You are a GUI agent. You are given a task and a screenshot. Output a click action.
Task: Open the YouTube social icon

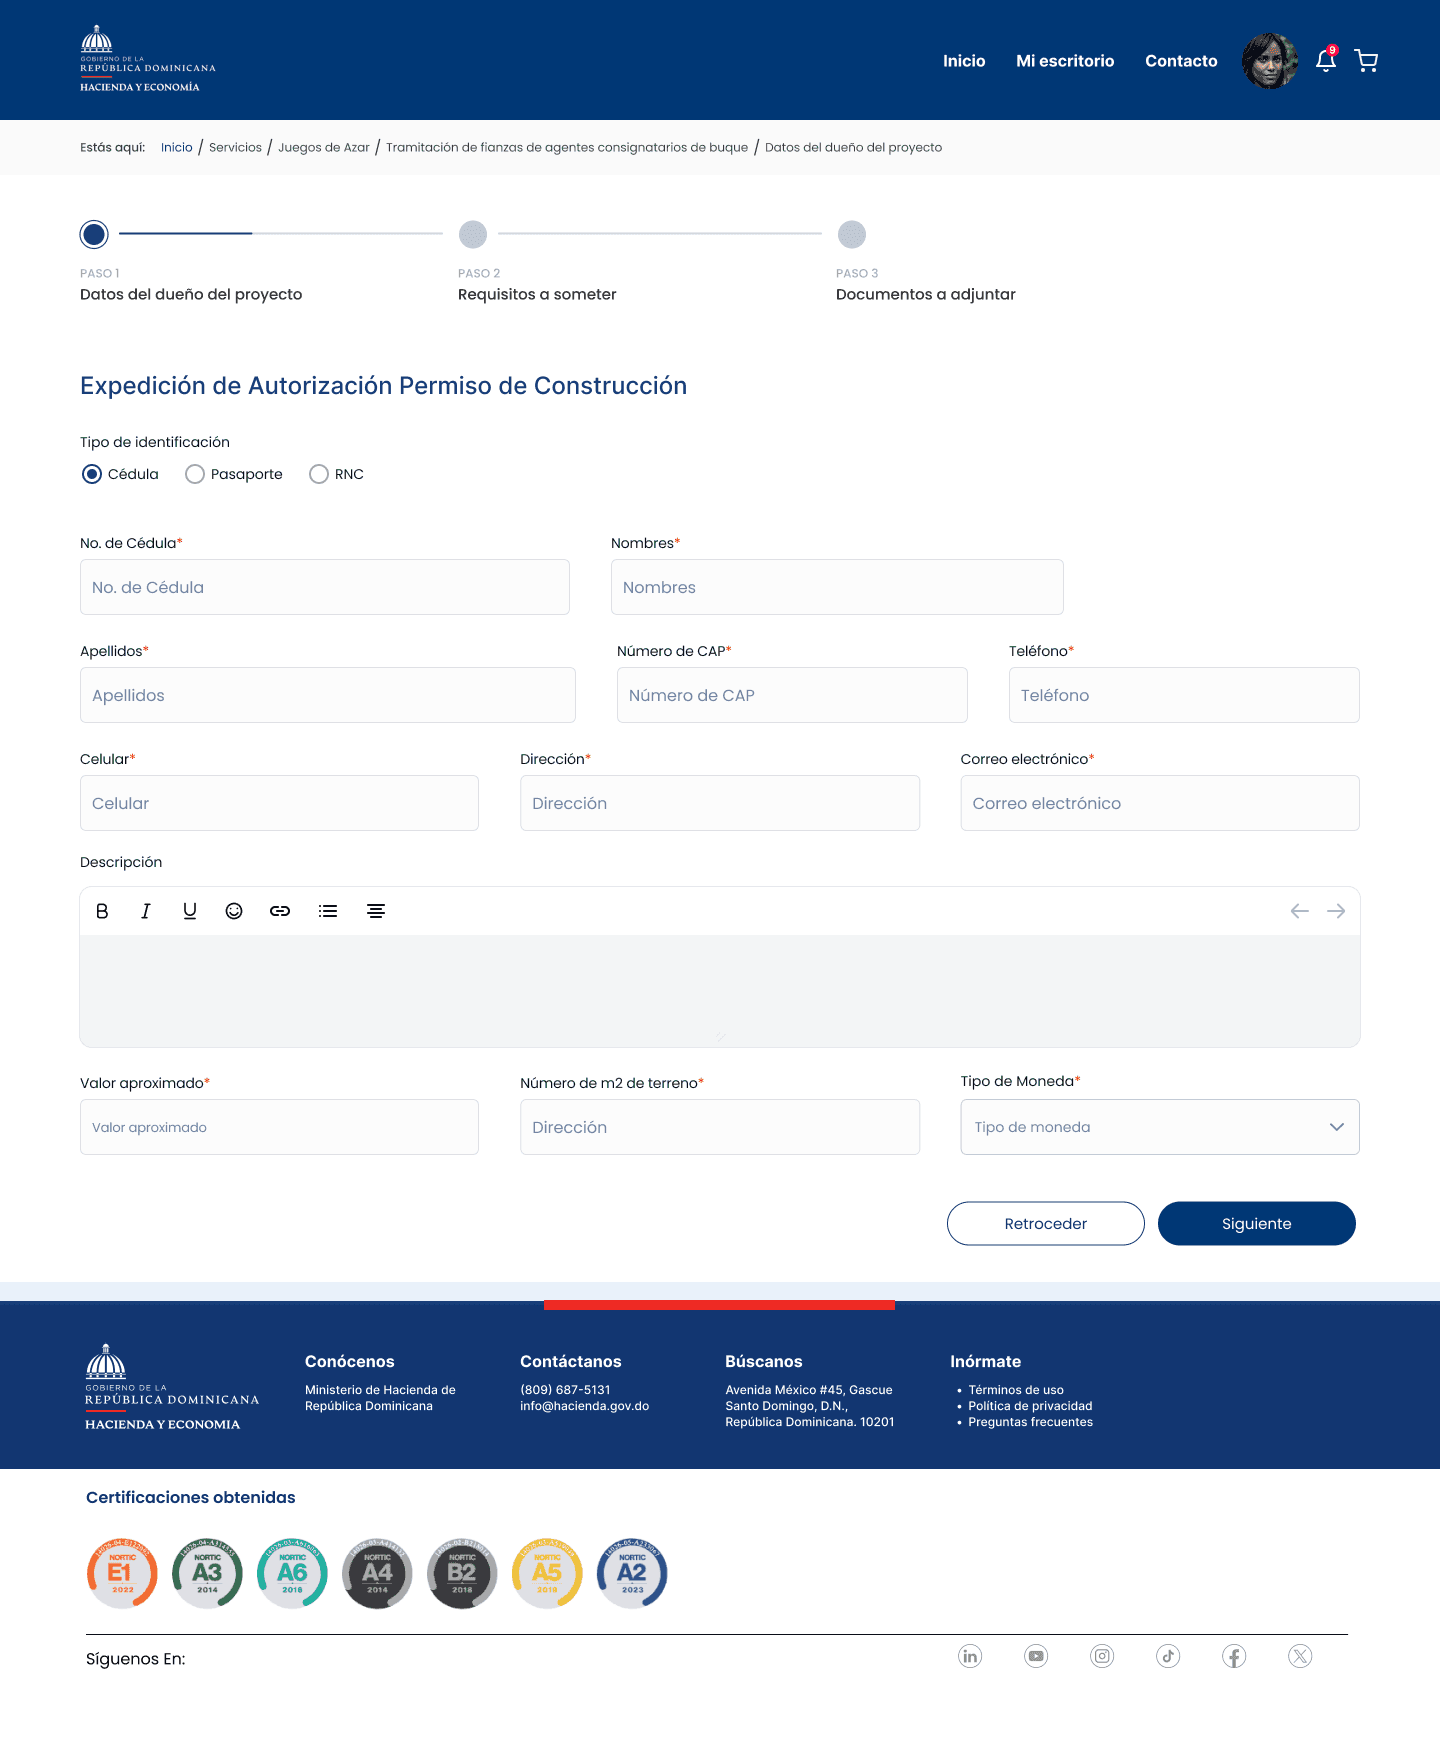point(1036,1656)
